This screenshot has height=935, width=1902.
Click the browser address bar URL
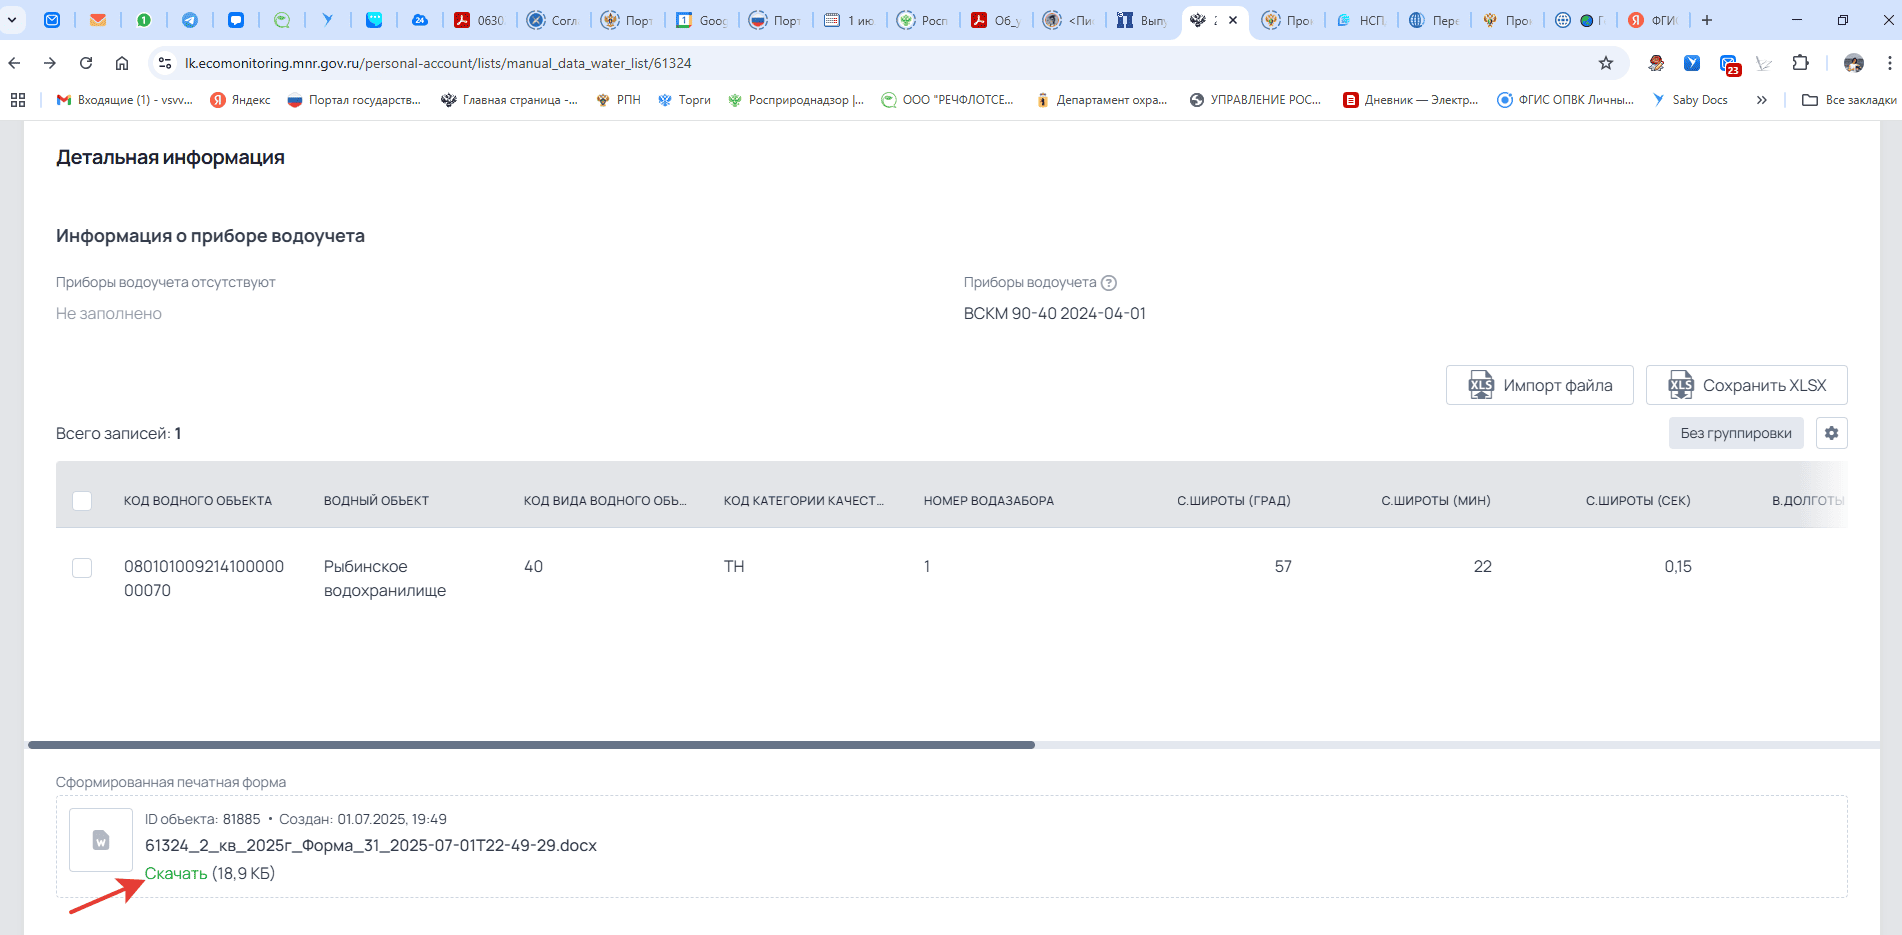pyautogui.click(x=438, y=63)
